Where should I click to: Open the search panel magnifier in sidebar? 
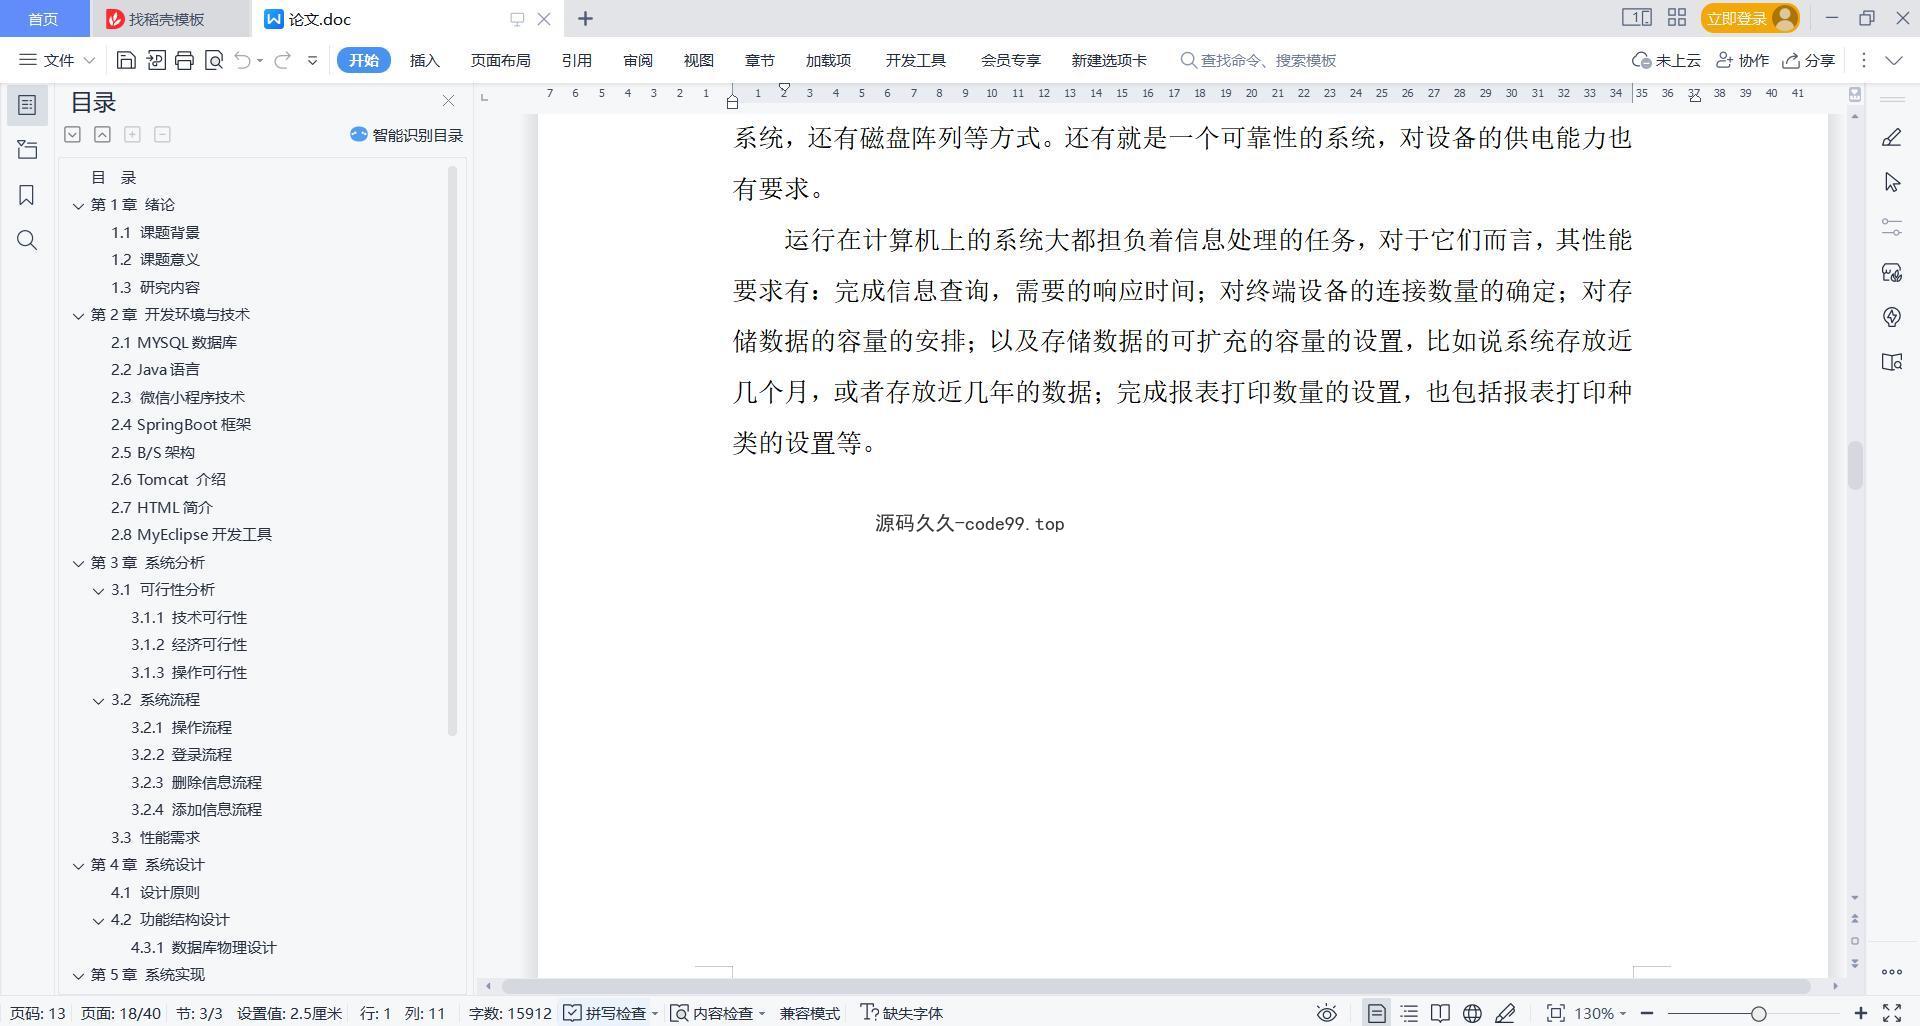[27, 240]
